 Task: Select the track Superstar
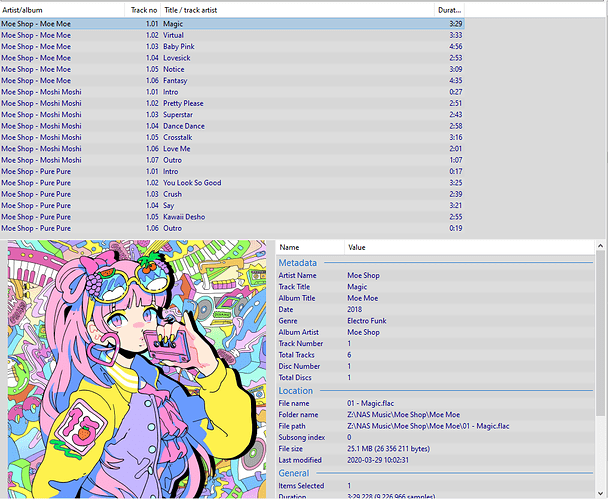pos(232,115)
